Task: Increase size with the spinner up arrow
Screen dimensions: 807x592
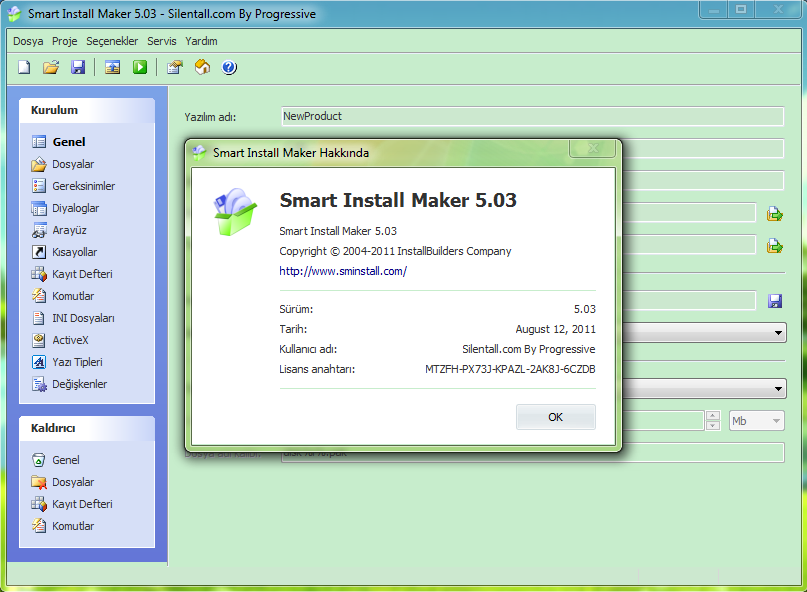Action: tap(713, 416)
